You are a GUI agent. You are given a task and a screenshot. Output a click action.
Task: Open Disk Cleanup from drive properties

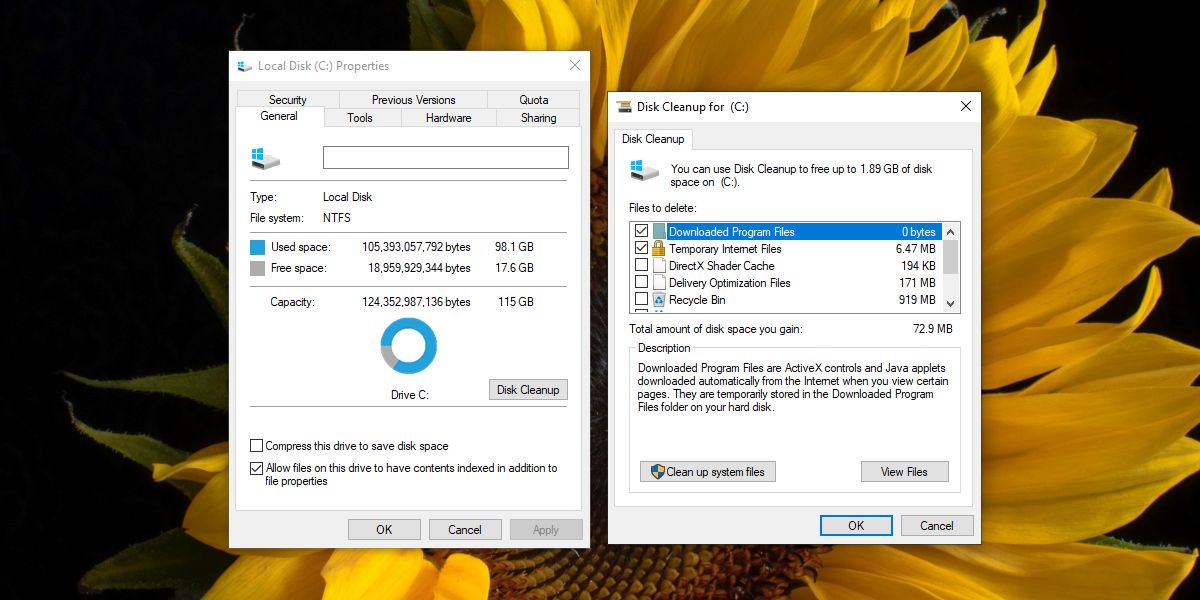(x=528, y=390)
